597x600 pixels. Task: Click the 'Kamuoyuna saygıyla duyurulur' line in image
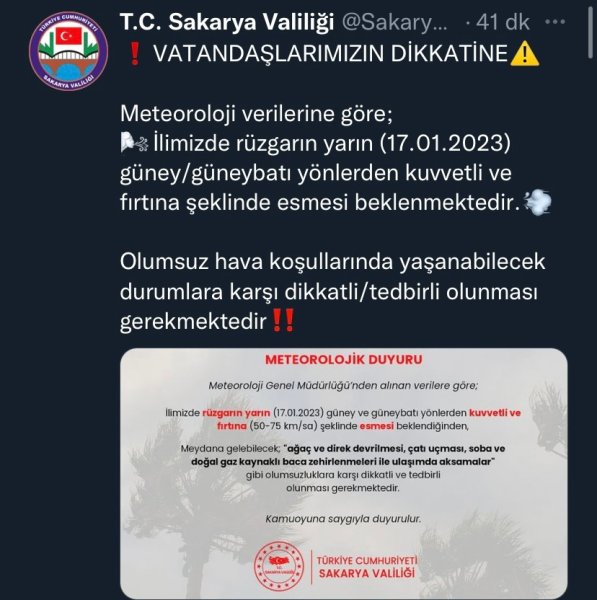click(x=343, y=519)
